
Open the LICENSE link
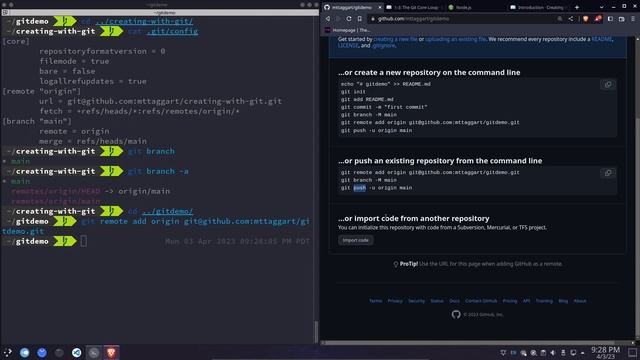point(348,46)
